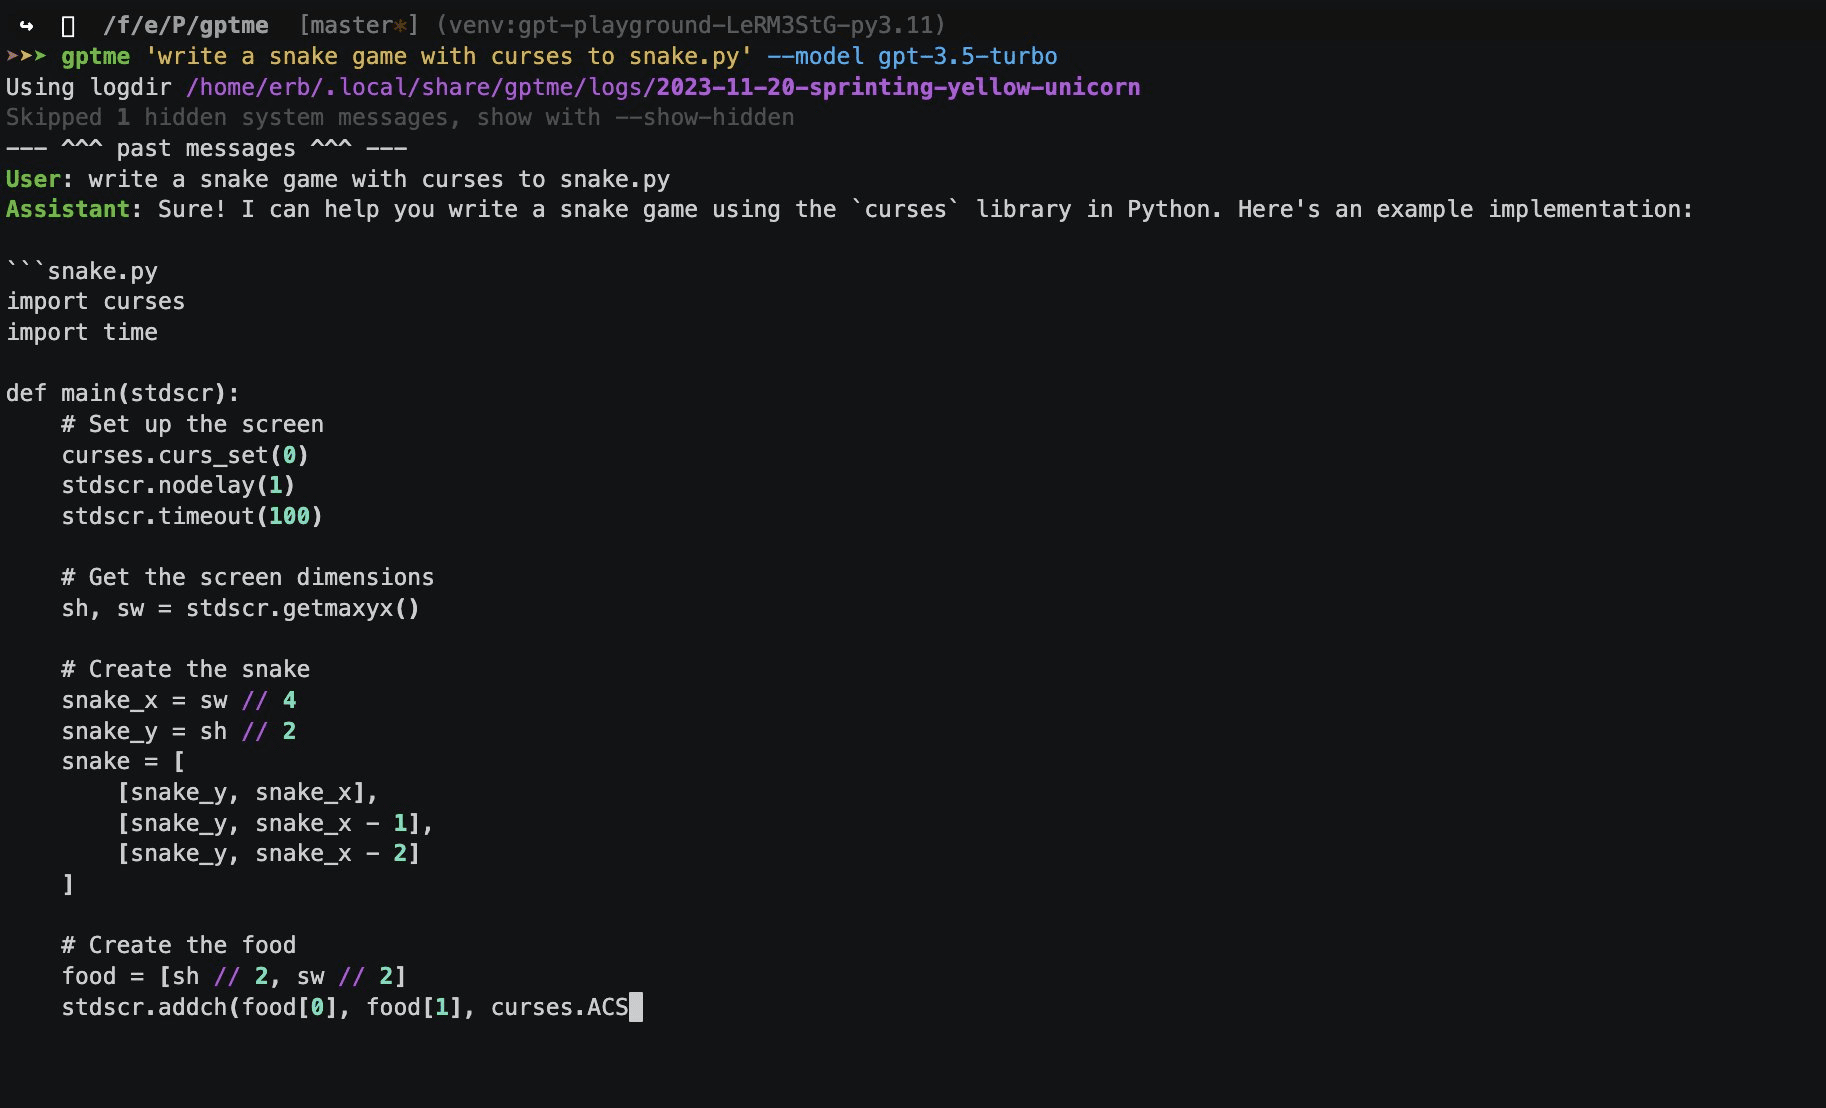Click 'curses.curs_set(0)' line
1826x1108 pixels.
185,456
